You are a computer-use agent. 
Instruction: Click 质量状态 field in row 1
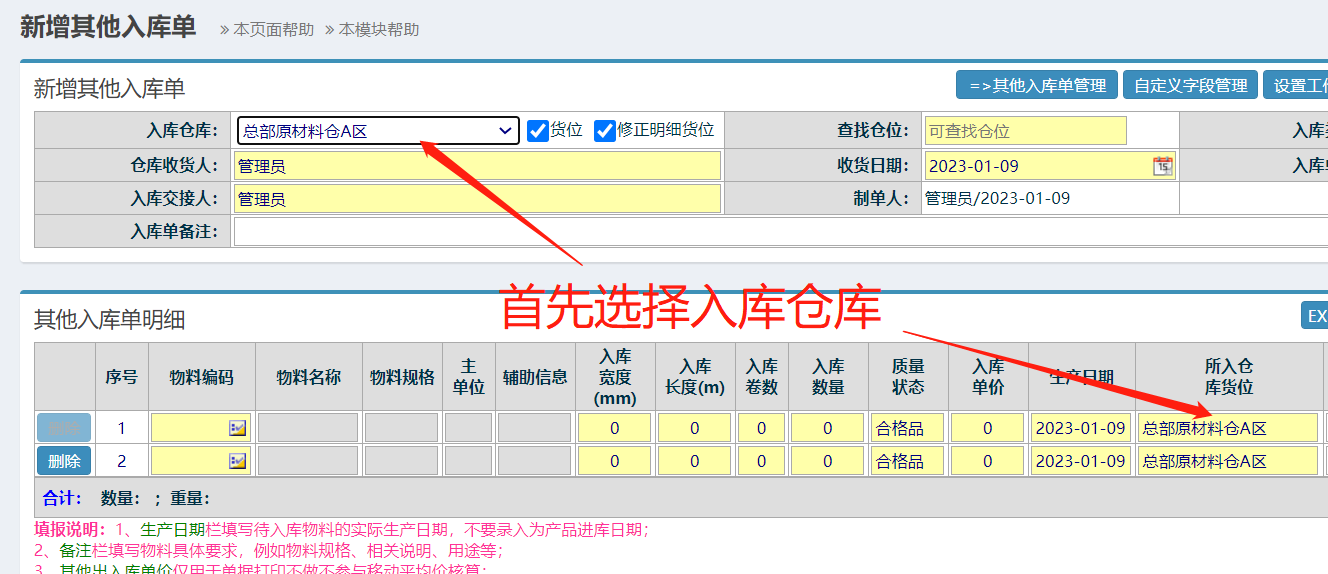(908, 428)
